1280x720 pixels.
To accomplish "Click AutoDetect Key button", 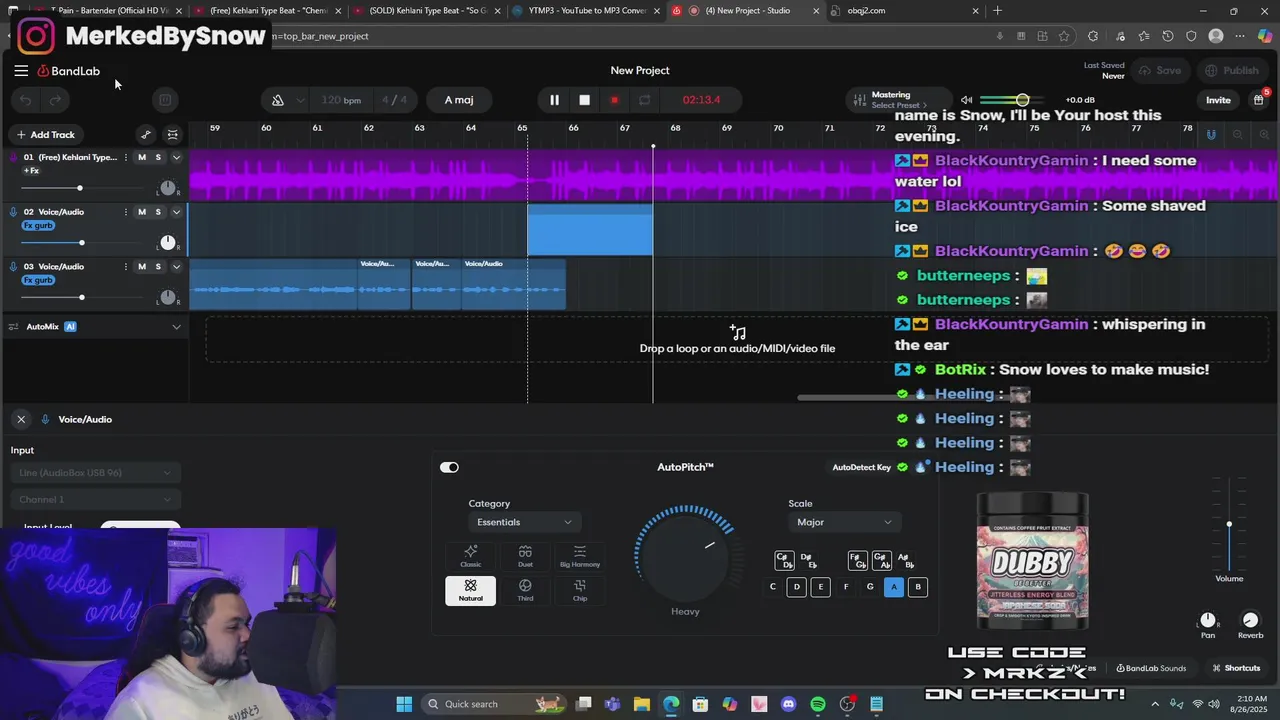I will (862, 467).
